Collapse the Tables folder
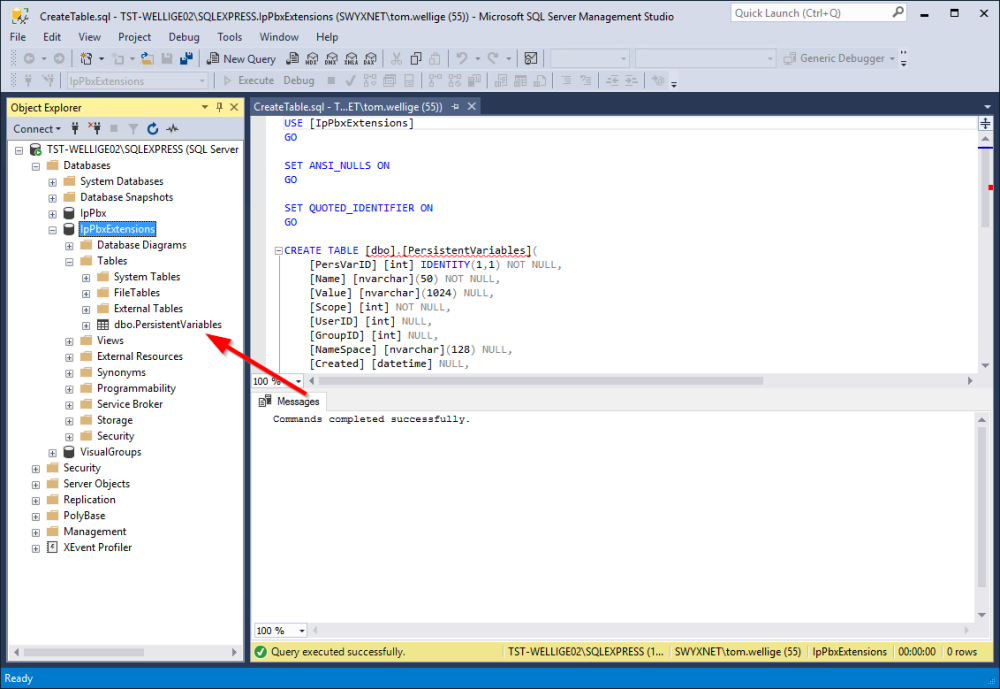This screenshot has width=1000, height=689. pos(69,262)
